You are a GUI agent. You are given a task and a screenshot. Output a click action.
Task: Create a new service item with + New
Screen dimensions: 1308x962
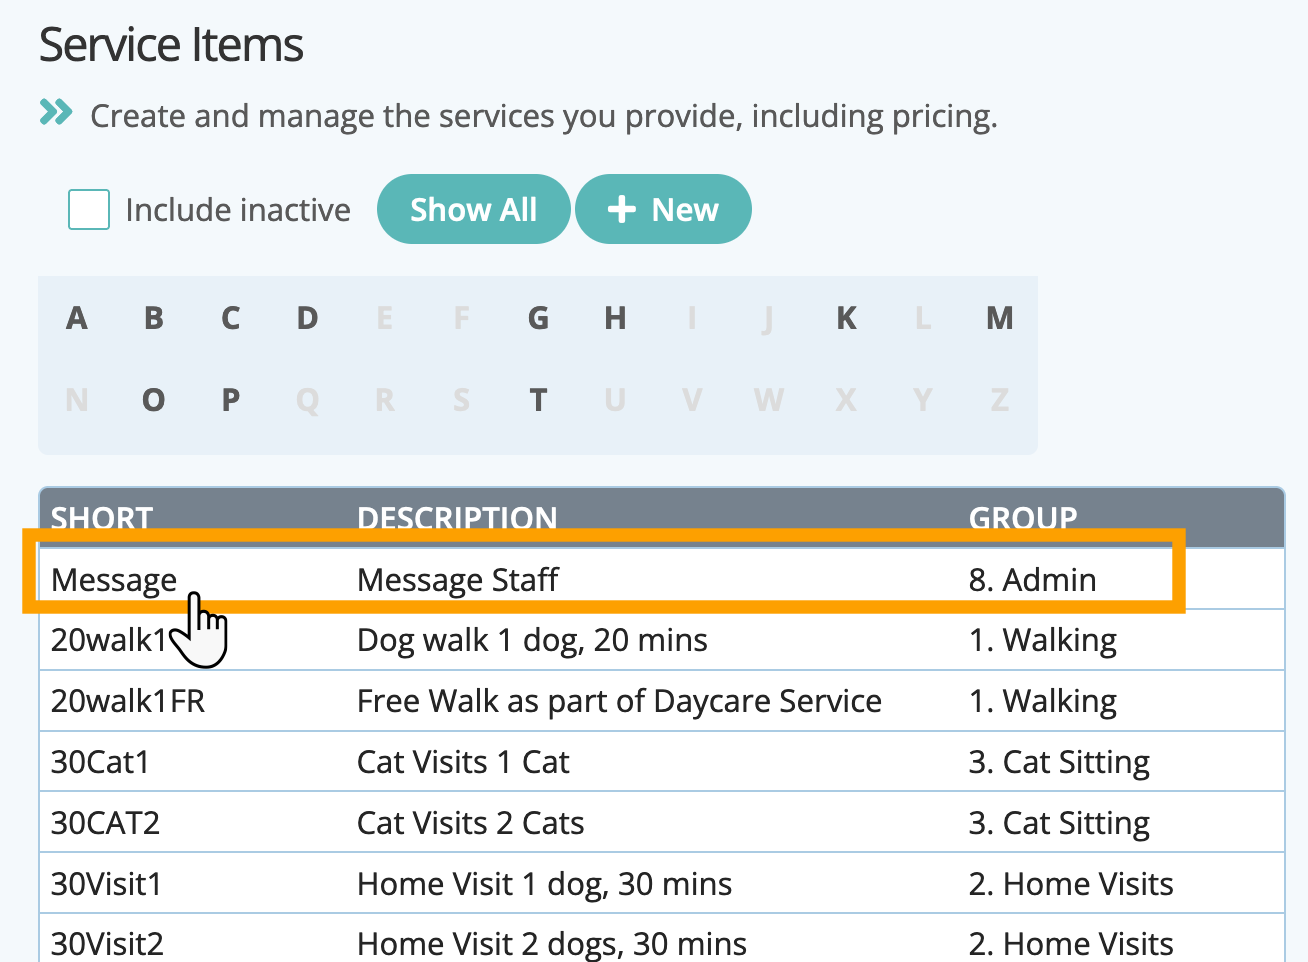pyautogui.click(x=663, y=209)
